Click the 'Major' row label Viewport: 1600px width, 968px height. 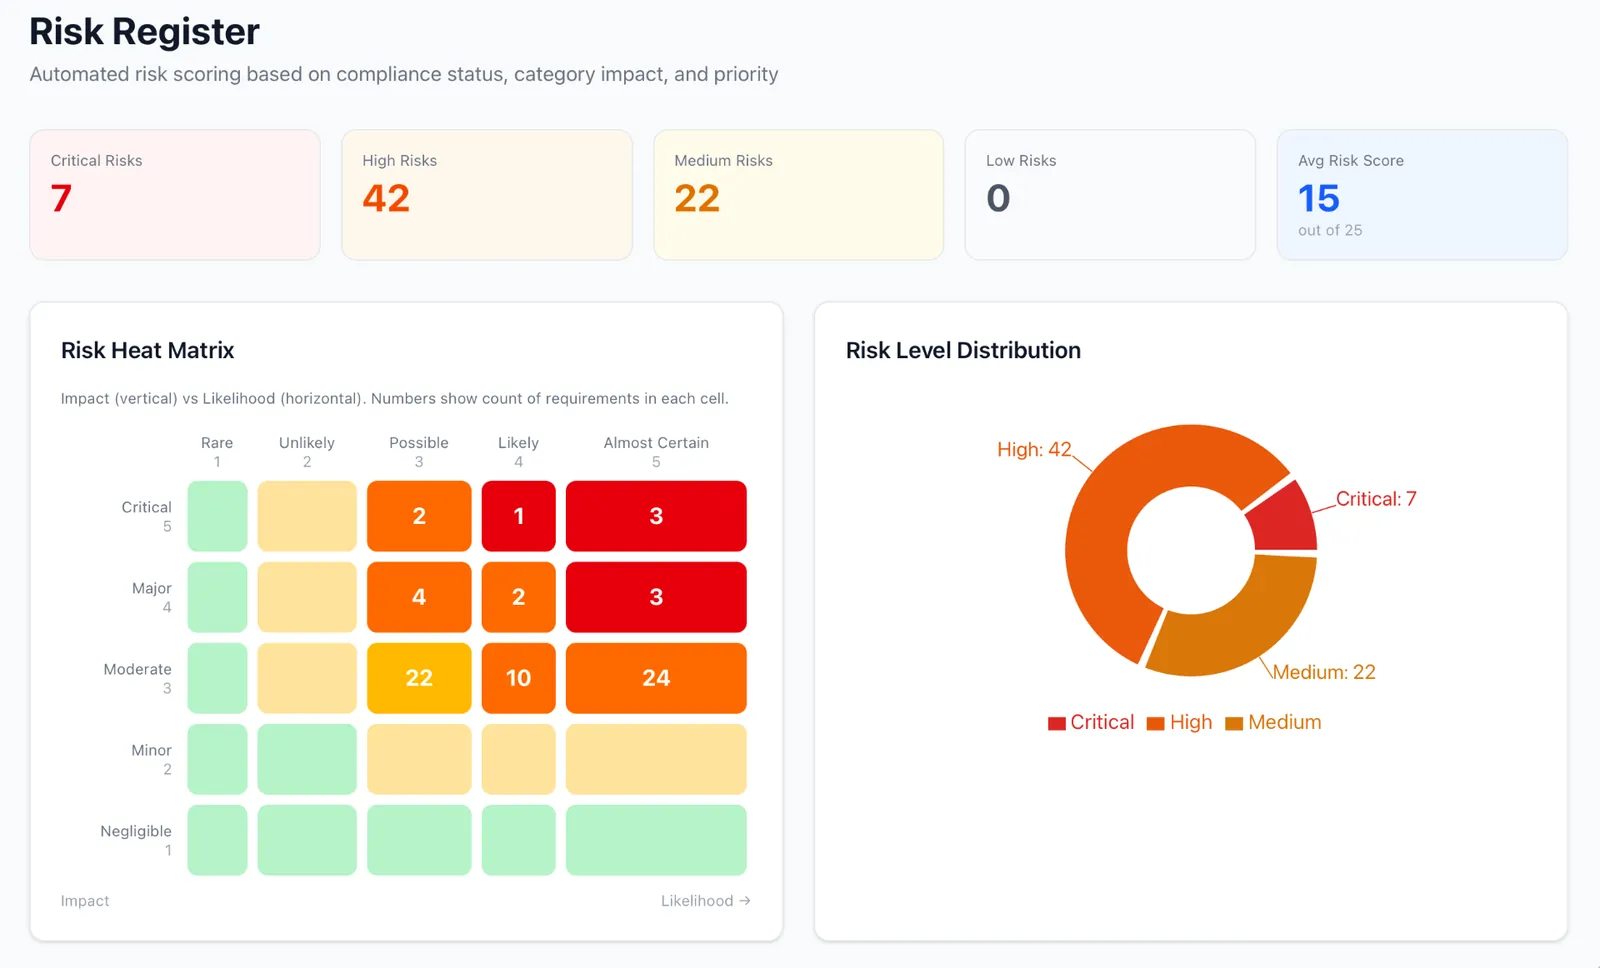(x=152, y=588)
